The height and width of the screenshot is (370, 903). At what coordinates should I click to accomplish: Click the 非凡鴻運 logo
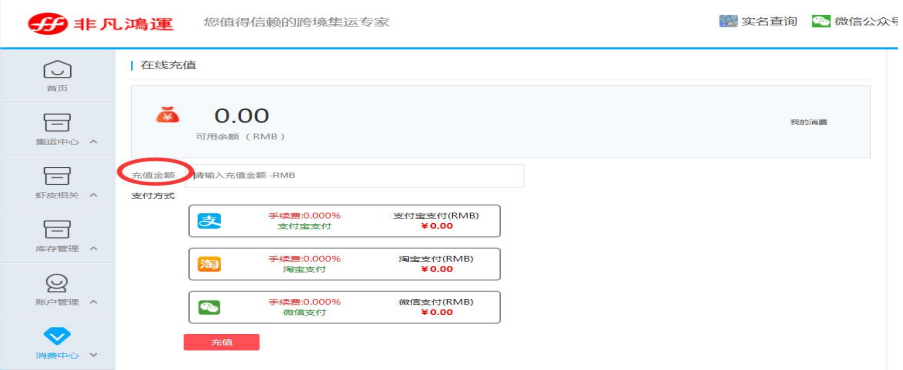(100, 23)
